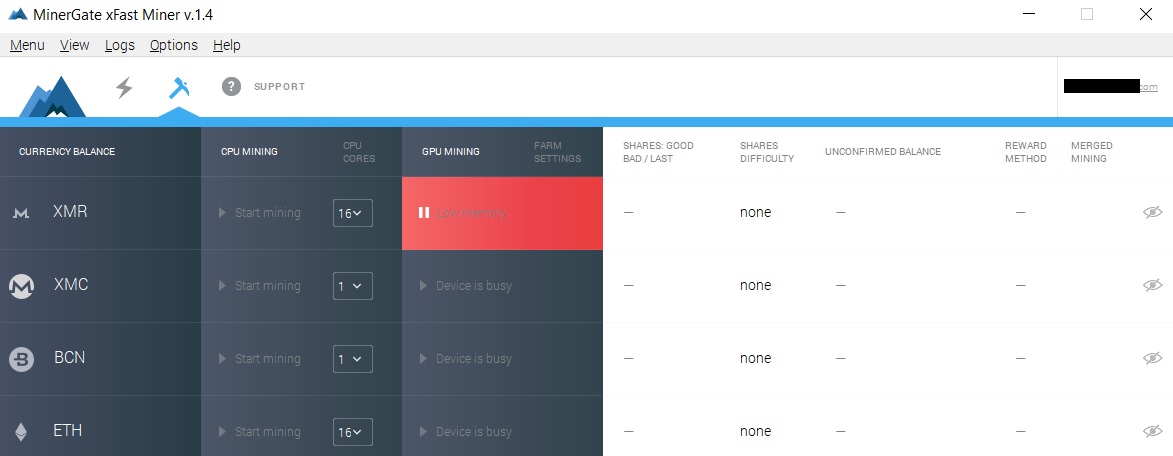This screenshot has height=456, width=1173.
Task: Click the XMR currency icon
Action: click(x=22, y=213)
